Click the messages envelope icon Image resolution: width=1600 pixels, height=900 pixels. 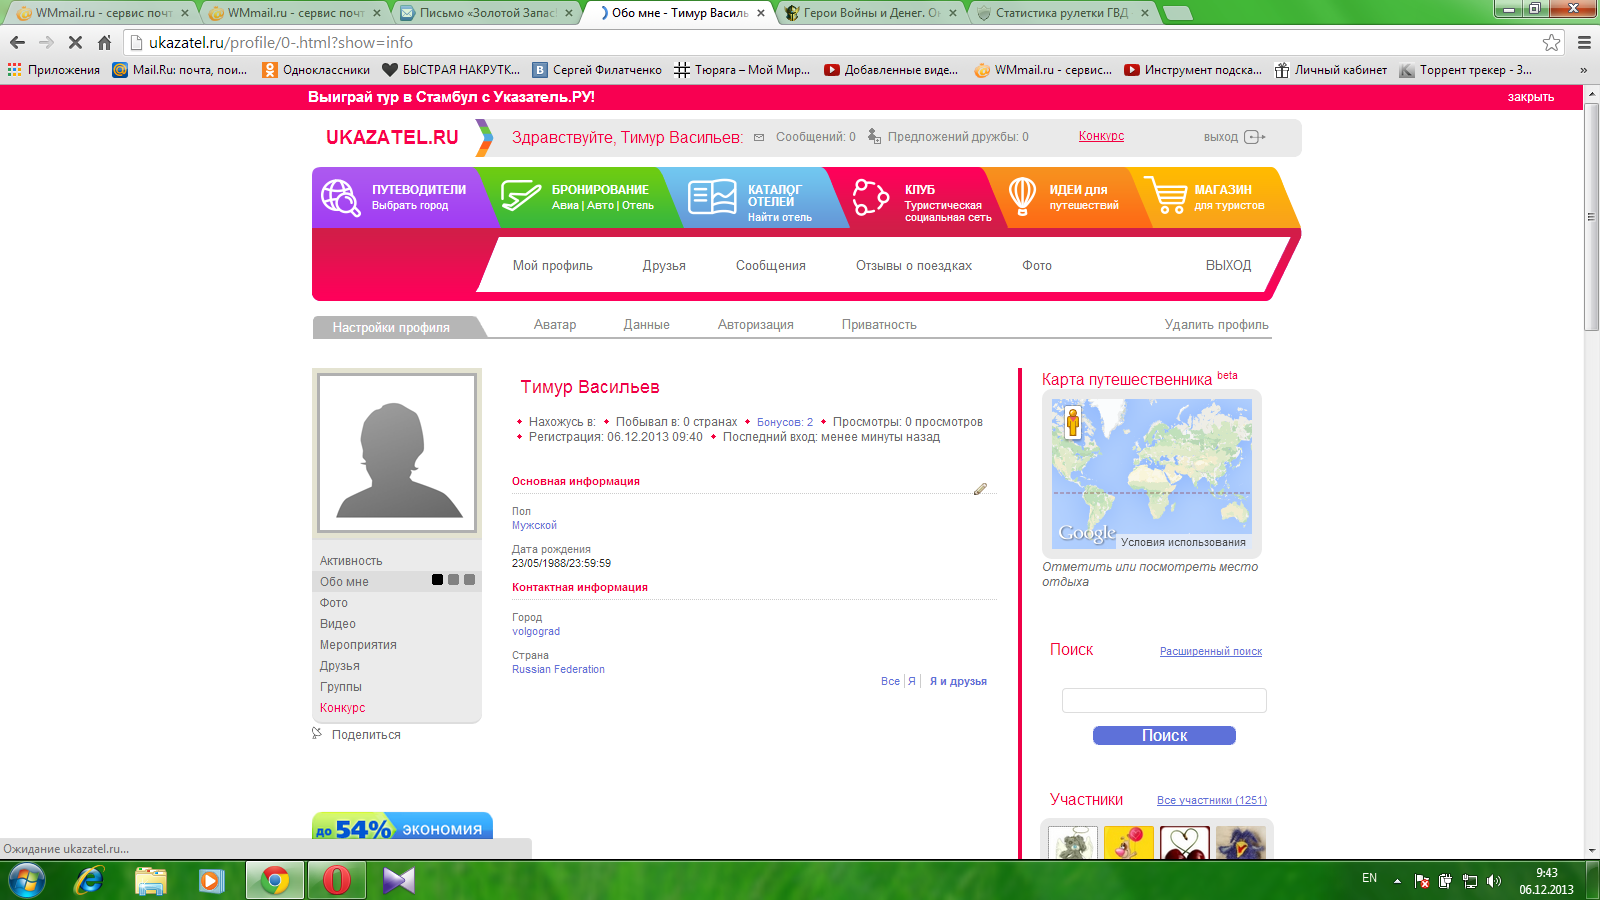[x=759, y=137]
